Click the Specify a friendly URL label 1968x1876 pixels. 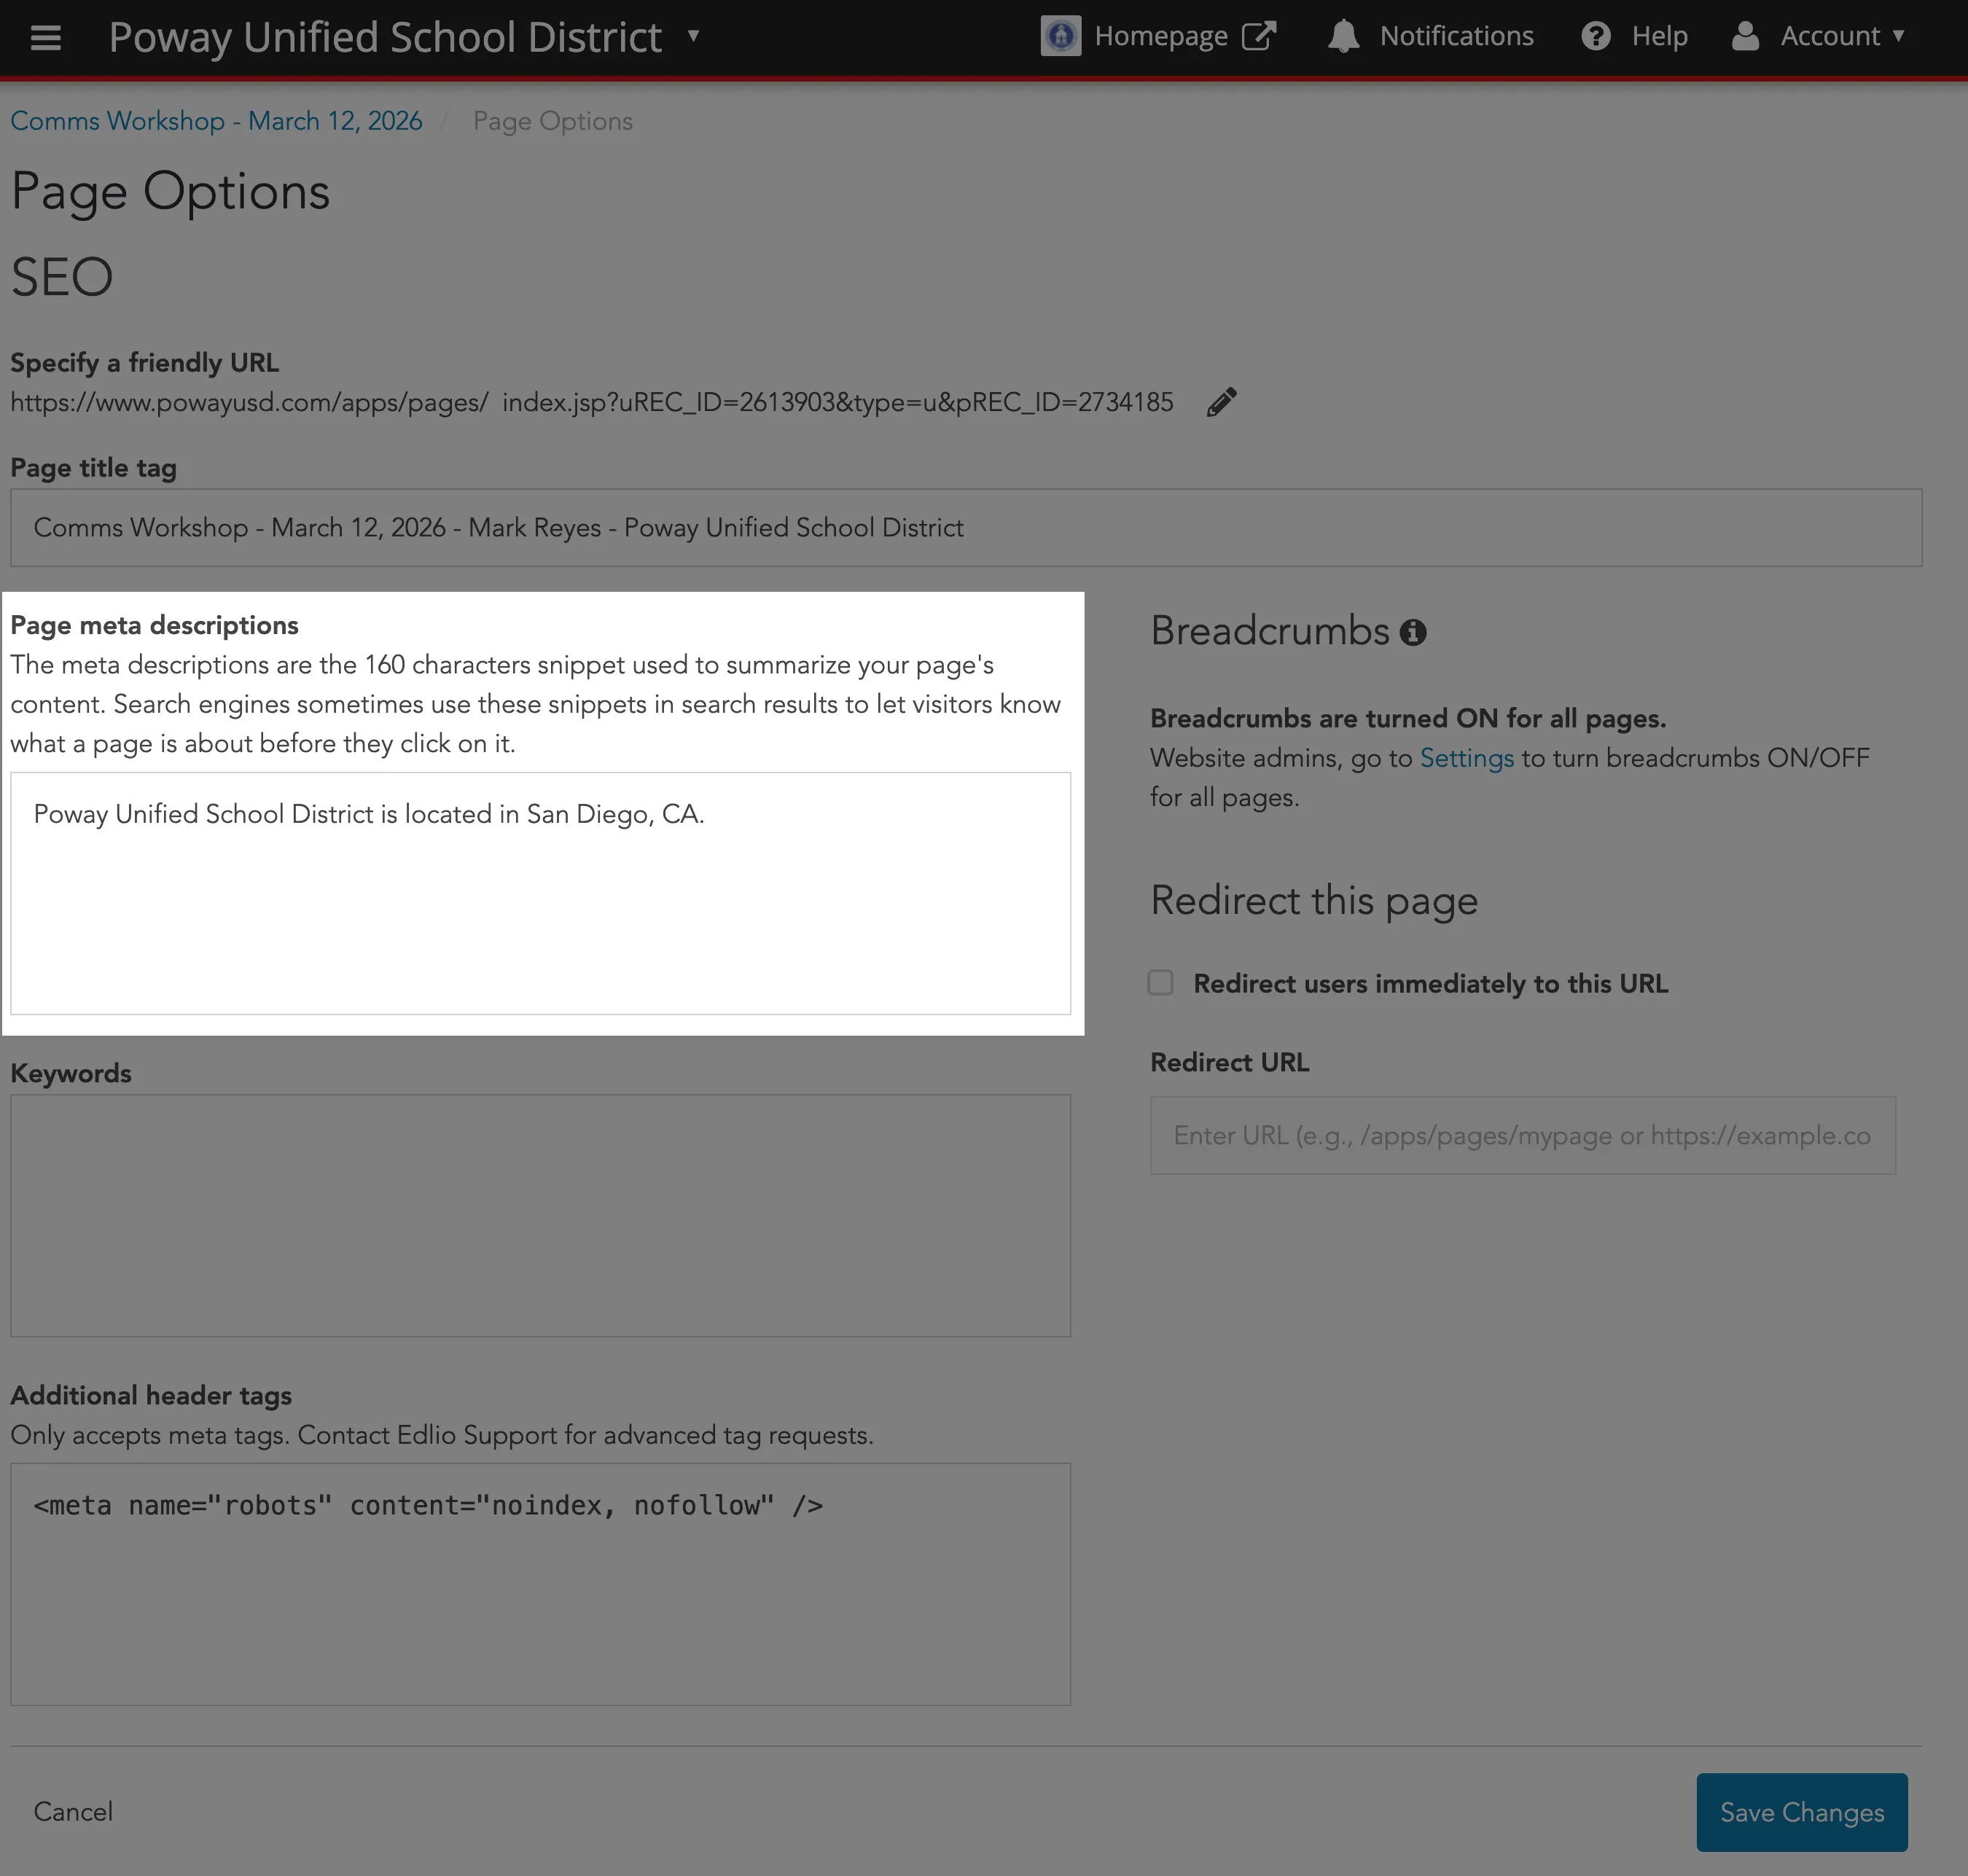point(144,362)
